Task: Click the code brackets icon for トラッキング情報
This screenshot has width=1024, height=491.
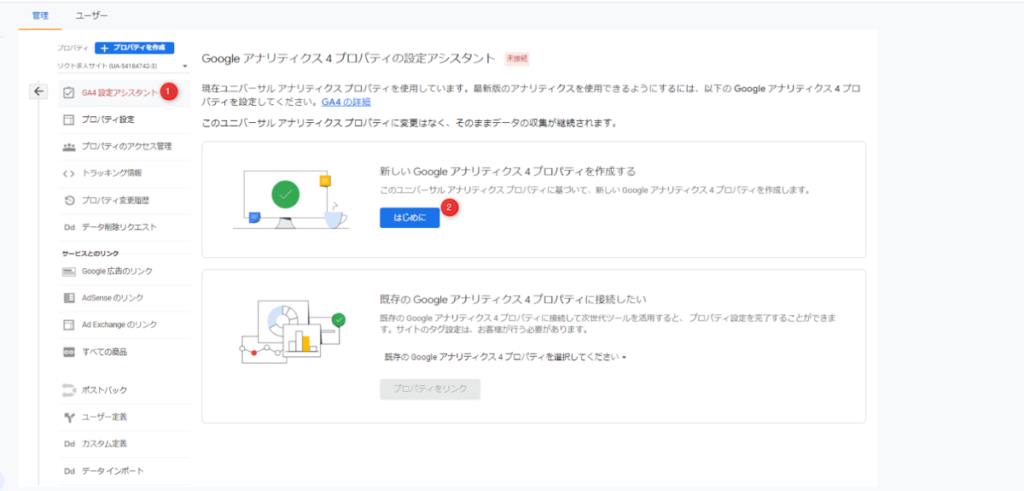Action: [x=69, y=173]
